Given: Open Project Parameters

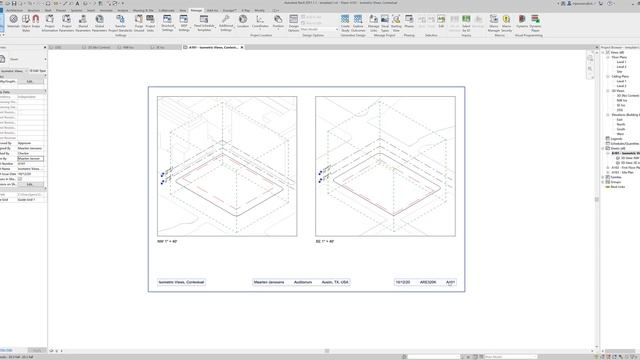Looking at the screenshot, I should [x=66, y=22].
